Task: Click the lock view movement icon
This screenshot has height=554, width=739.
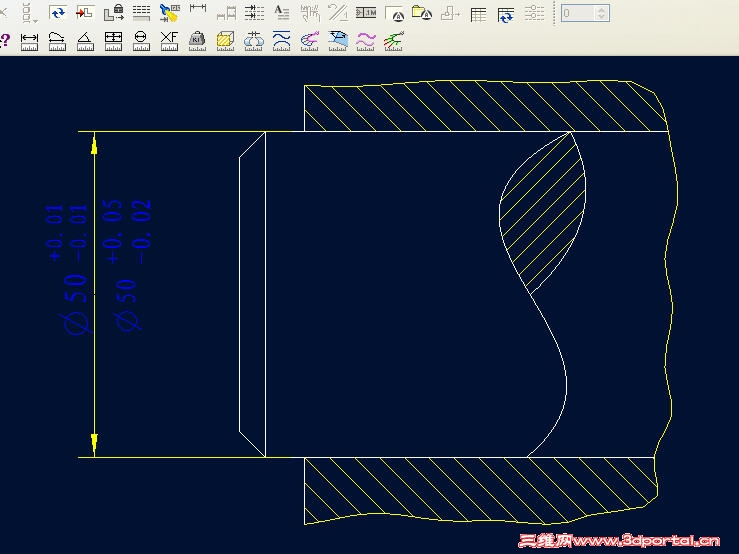Action: click(114, 13)
